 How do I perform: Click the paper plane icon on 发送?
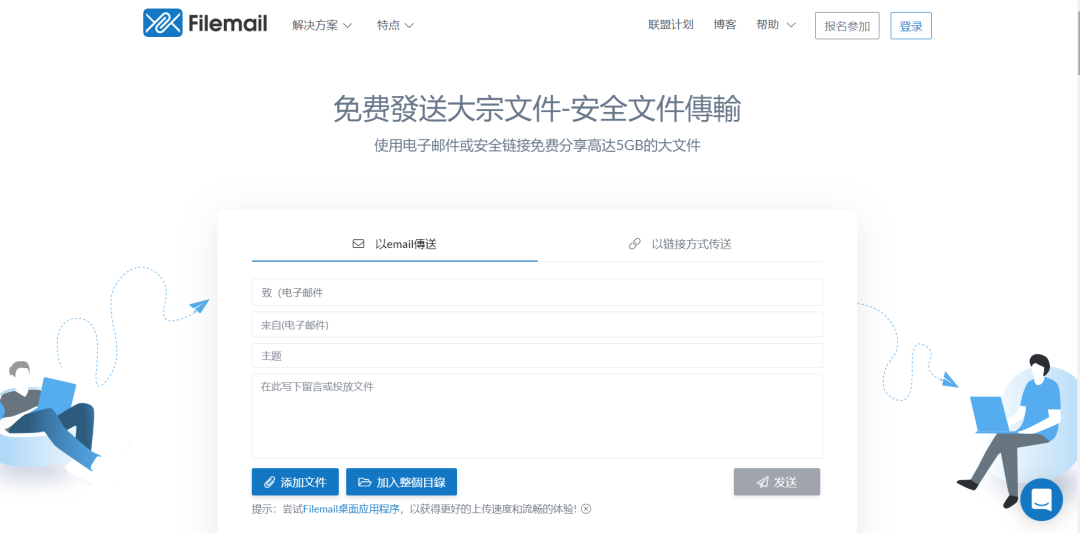coord(762,482)
